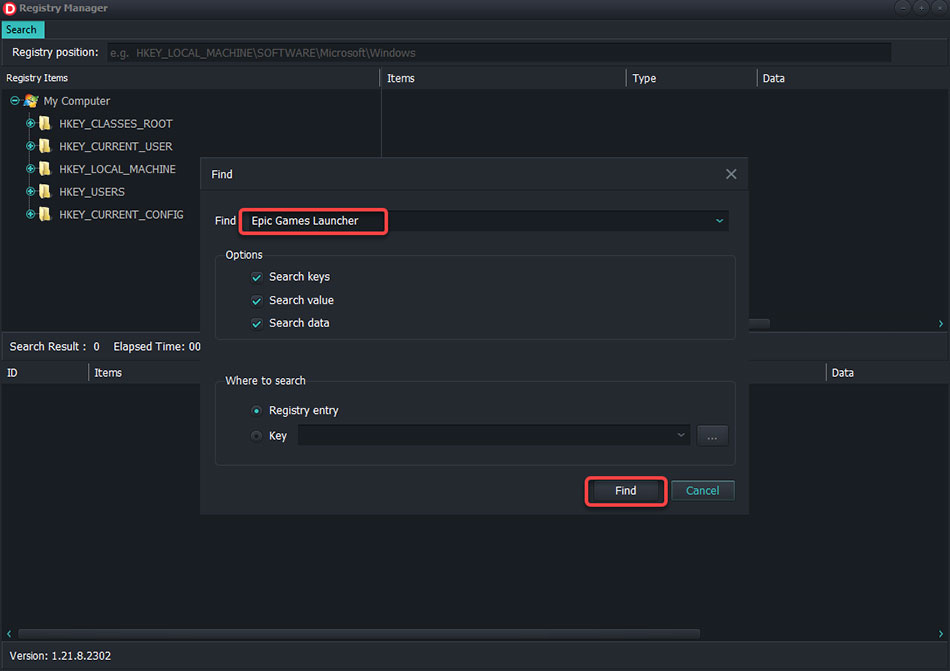Click the HKEY_USERS folder icon
The height and width of the screenshot is (671, 950).
[45, 191]
